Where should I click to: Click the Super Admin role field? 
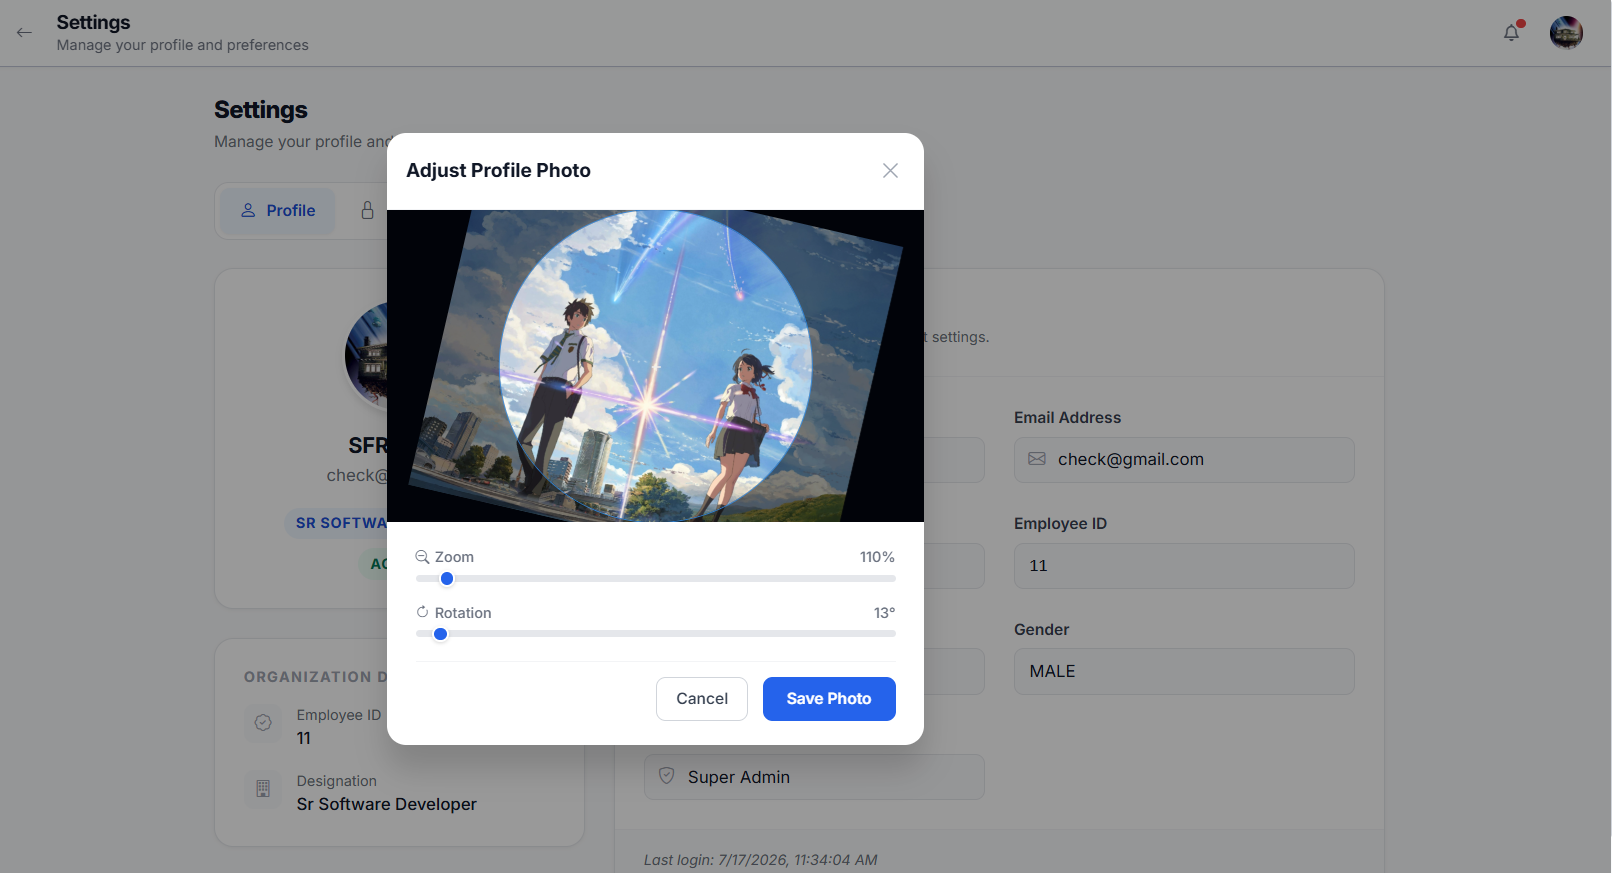tap(814, 777)
